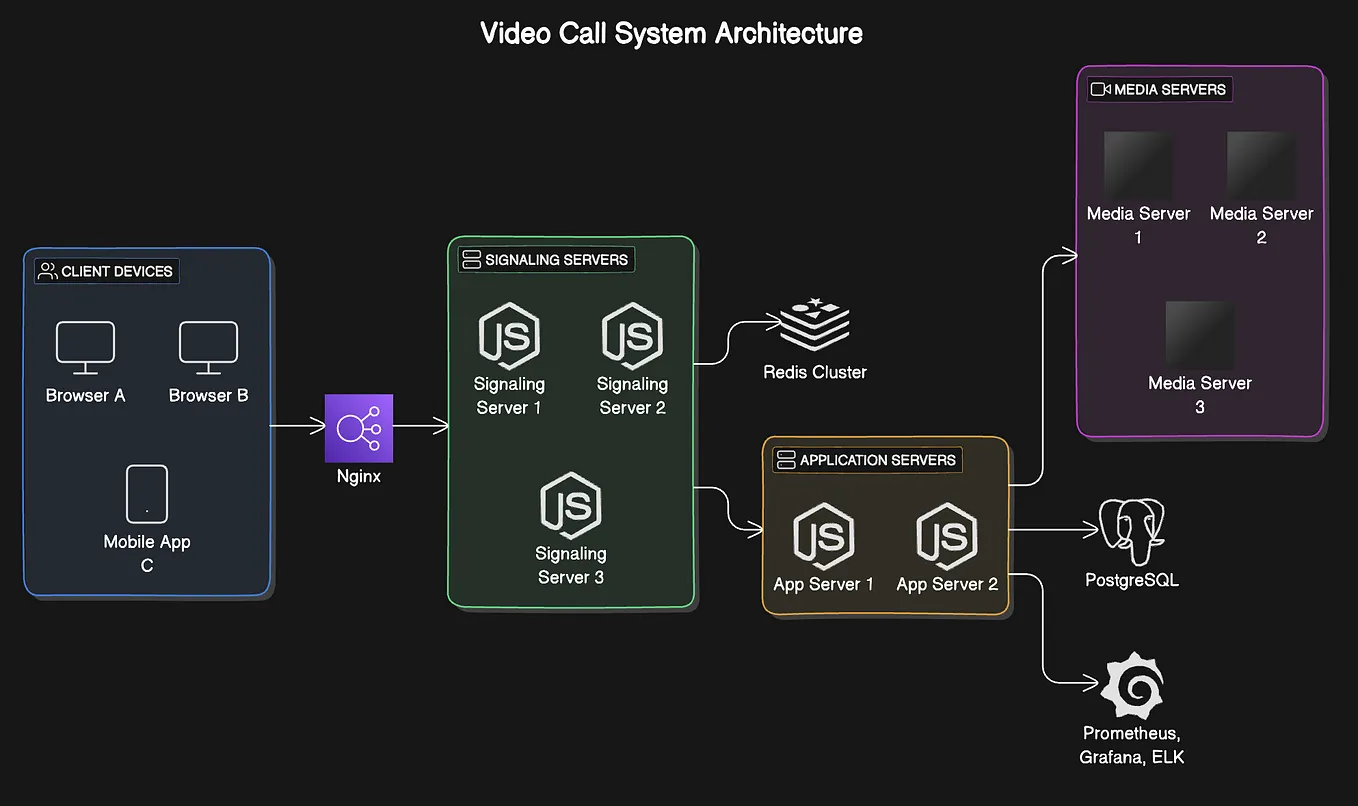Select the Media Server 2 square icon
Viewport: 1358px width, 806px height.
[x=1261, y=164]
